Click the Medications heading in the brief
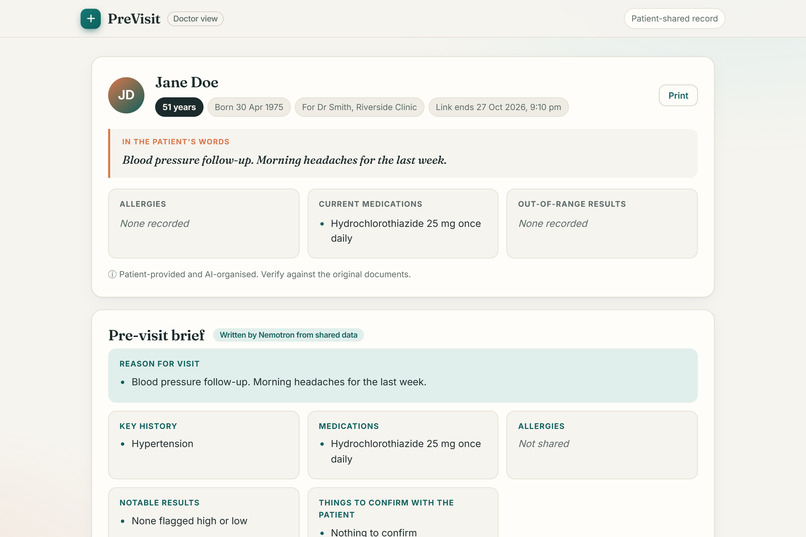 (x=349, y=426)
